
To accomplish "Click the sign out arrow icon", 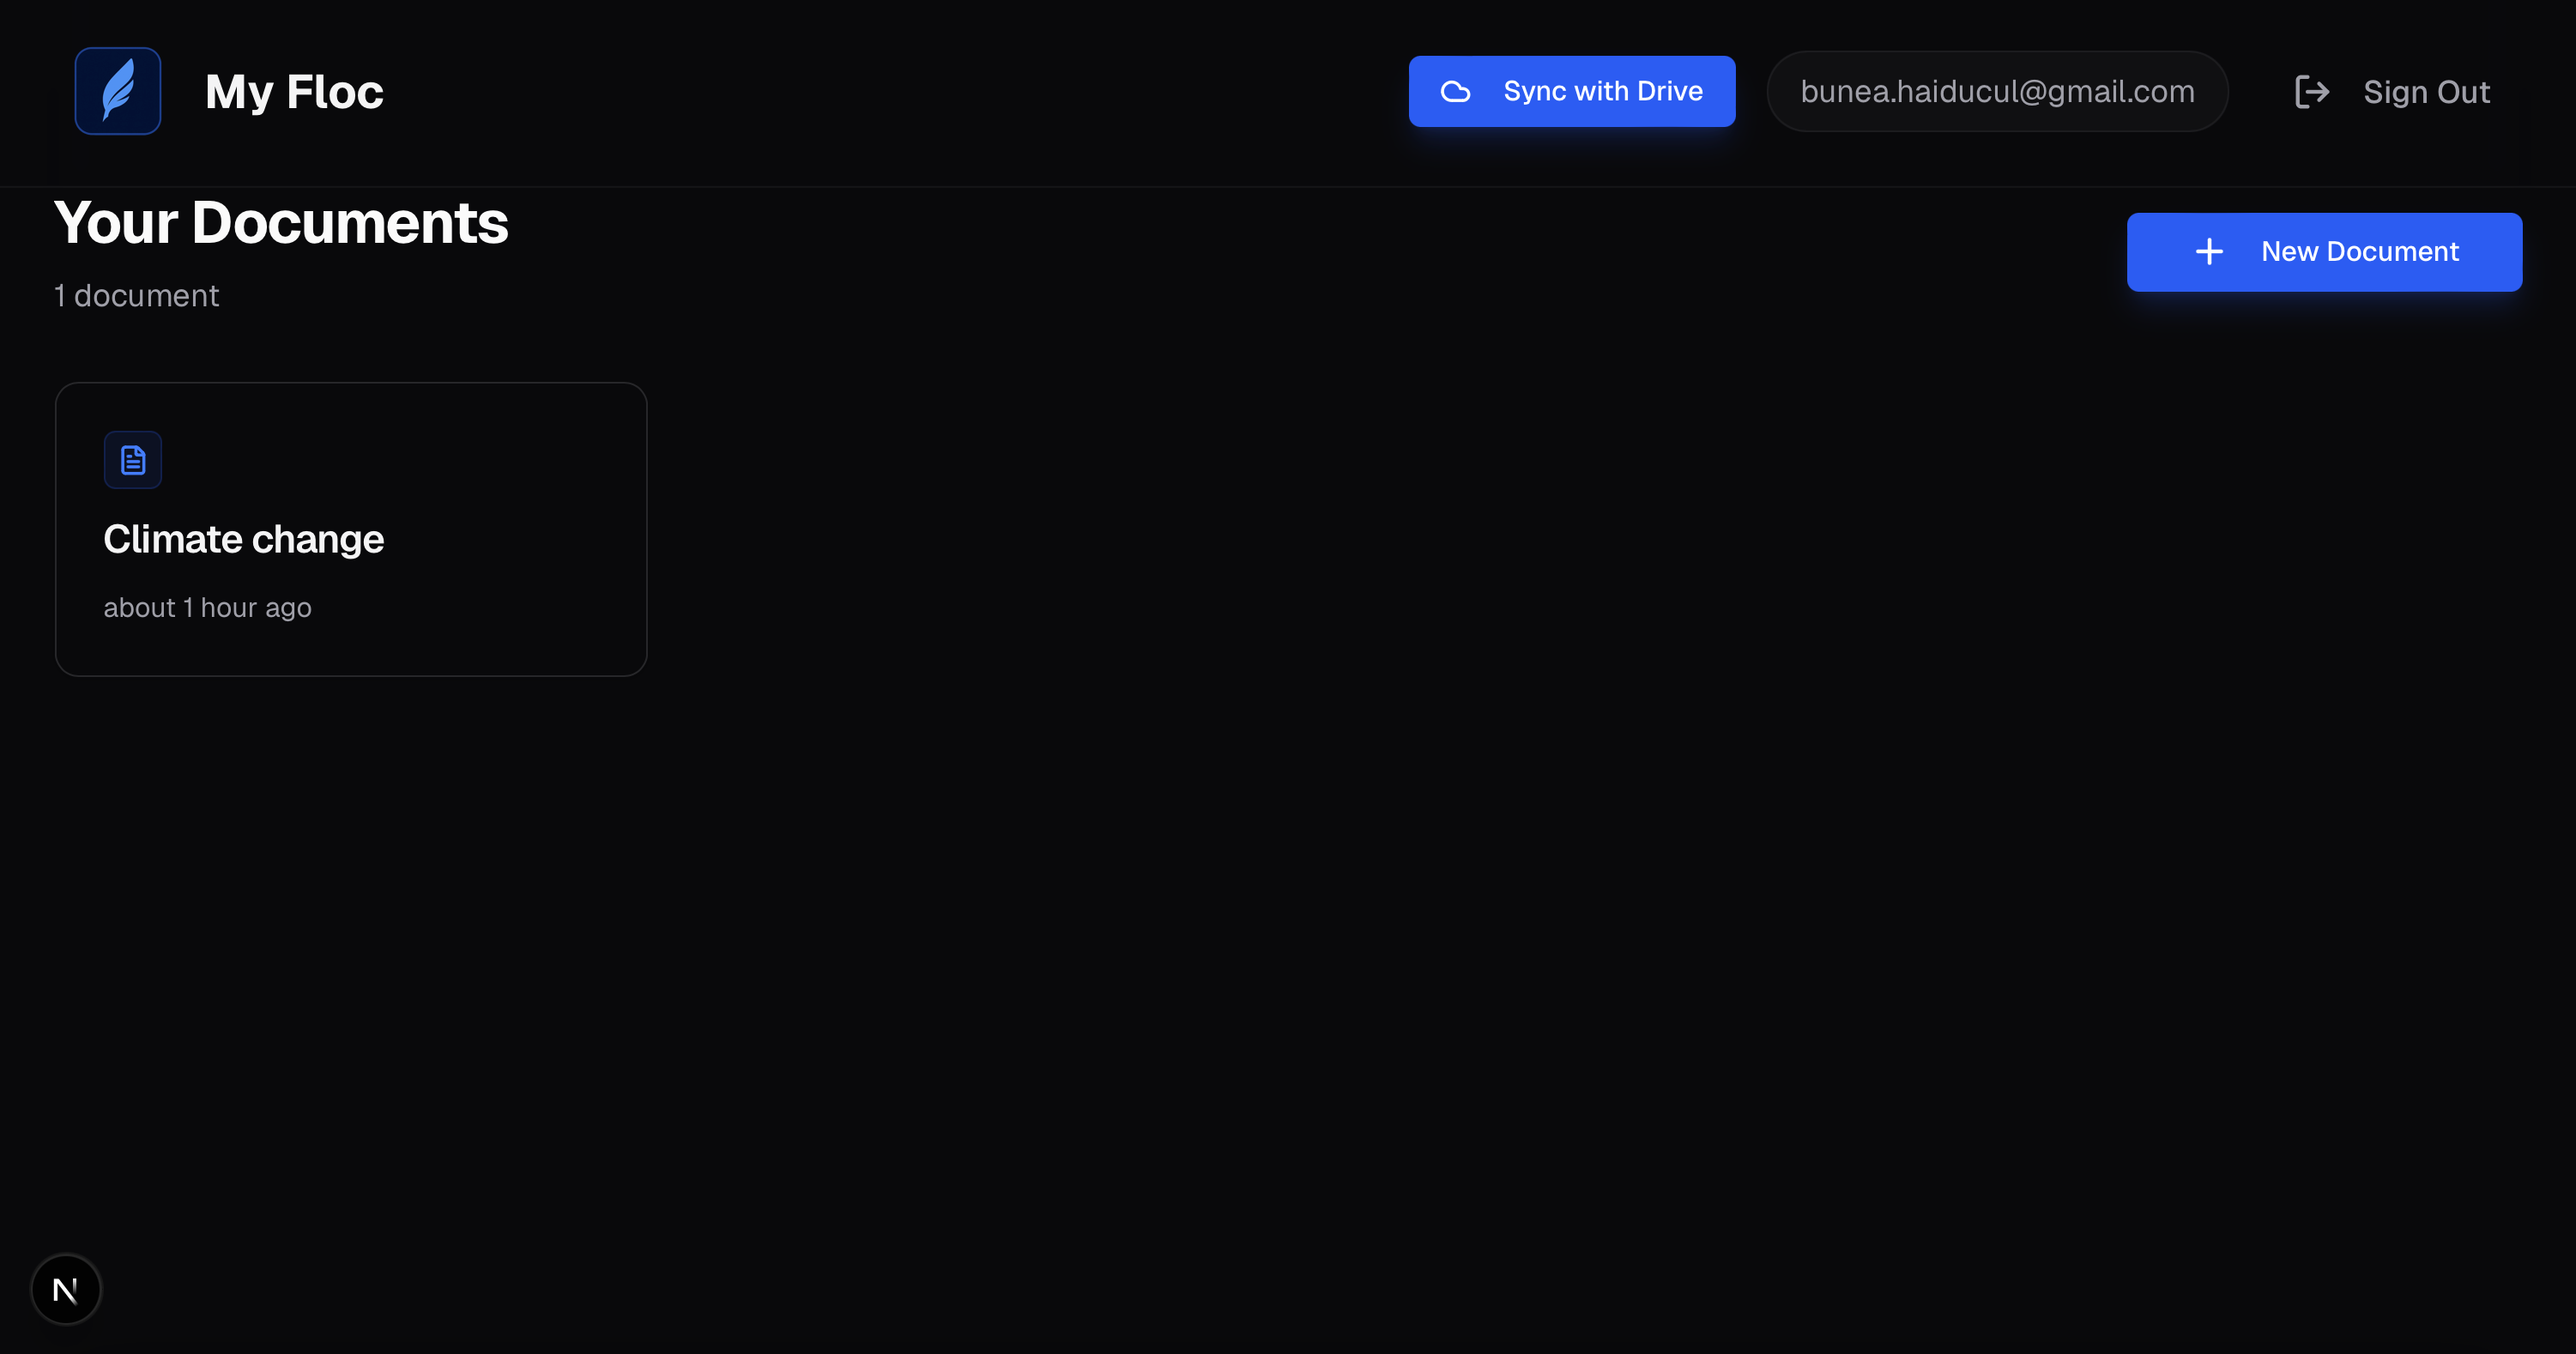I will point(2312,92).
